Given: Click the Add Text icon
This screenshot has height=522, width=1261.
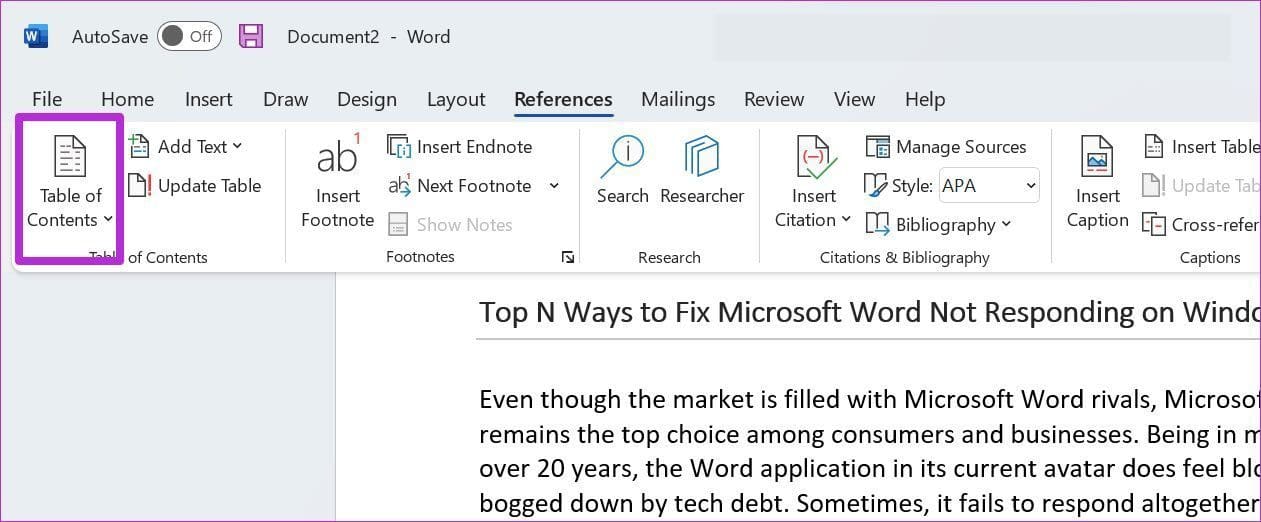Looking at the screenshot, I should click(139, 146).
